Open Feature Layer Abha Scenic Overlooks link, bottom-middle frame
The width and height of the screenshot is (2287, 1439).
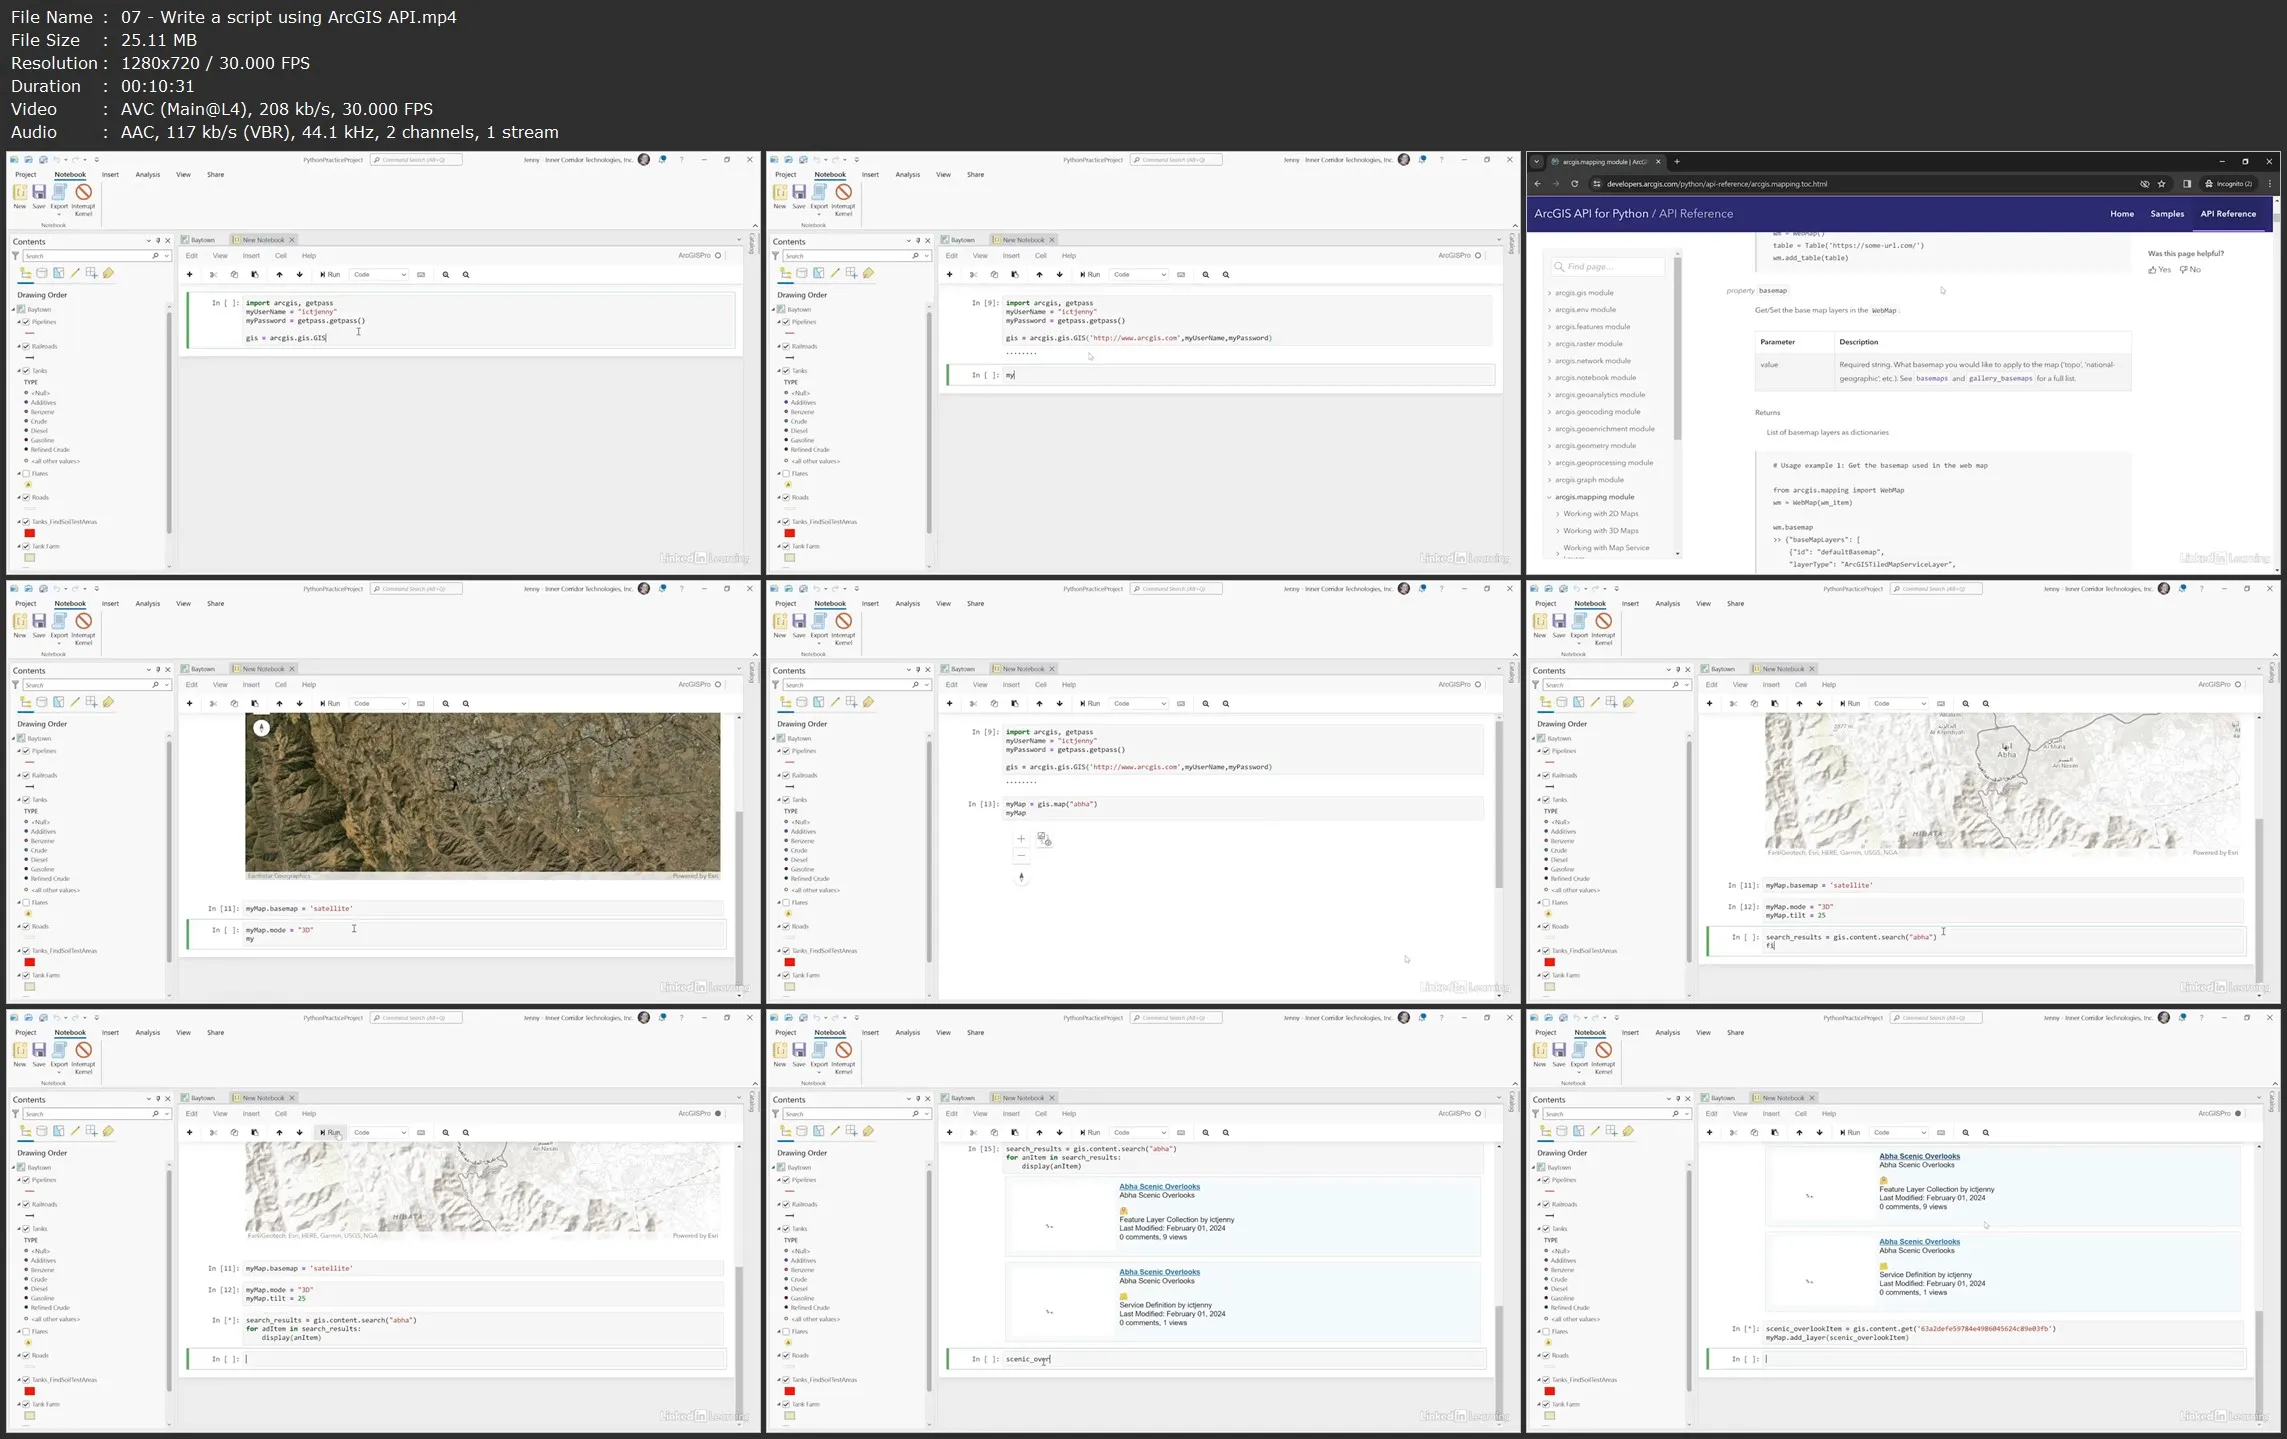[x=1159, y=1187]
